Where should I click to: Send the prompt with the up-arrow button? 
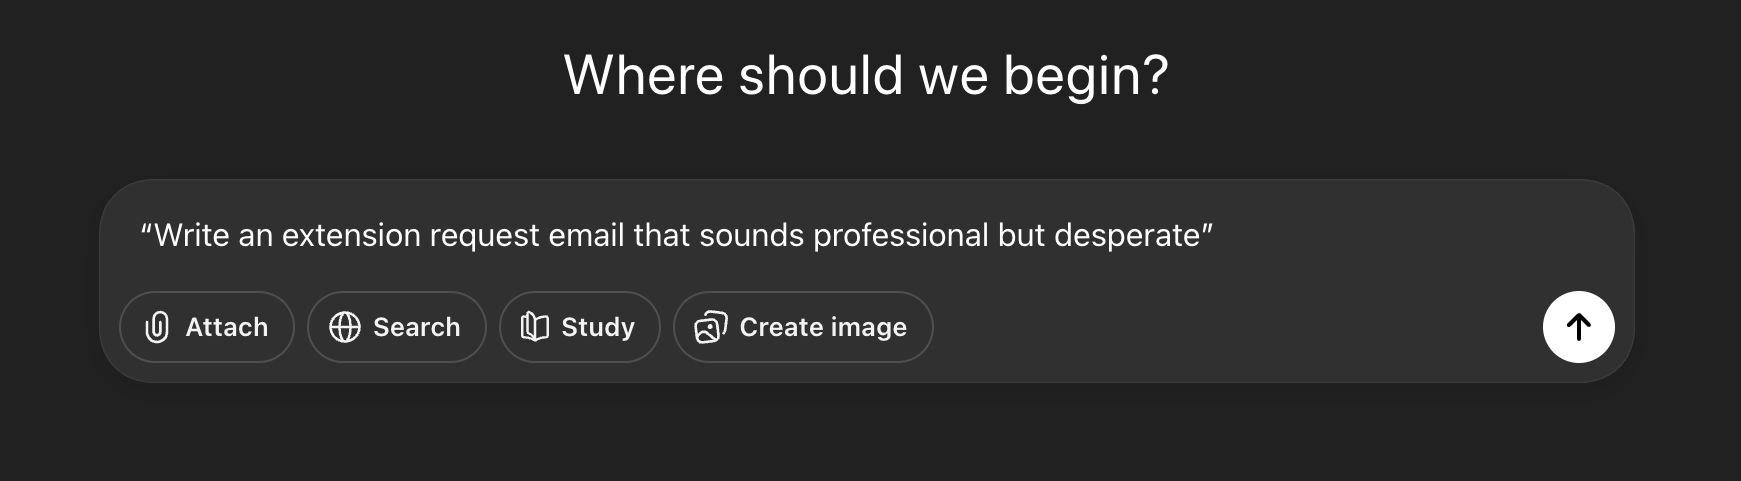(1578, 327)
